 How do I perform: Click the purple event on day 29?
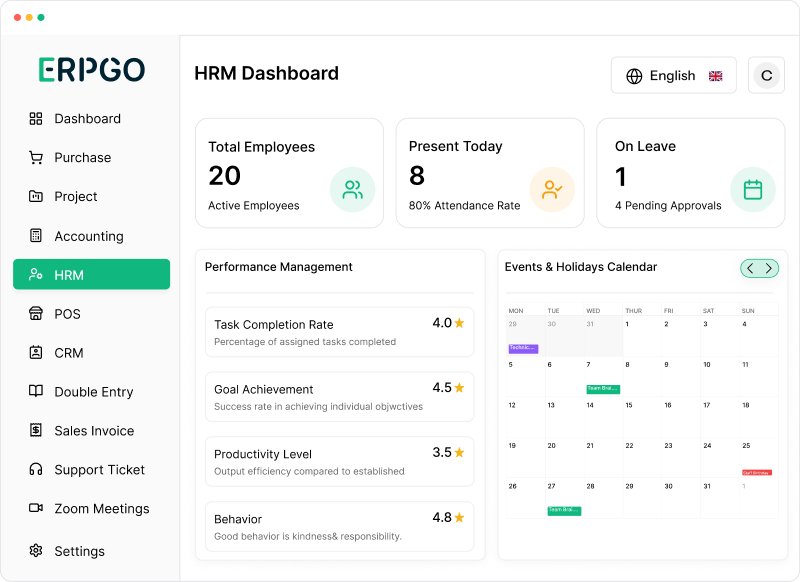pyautogui.click(x=523, y=348)
